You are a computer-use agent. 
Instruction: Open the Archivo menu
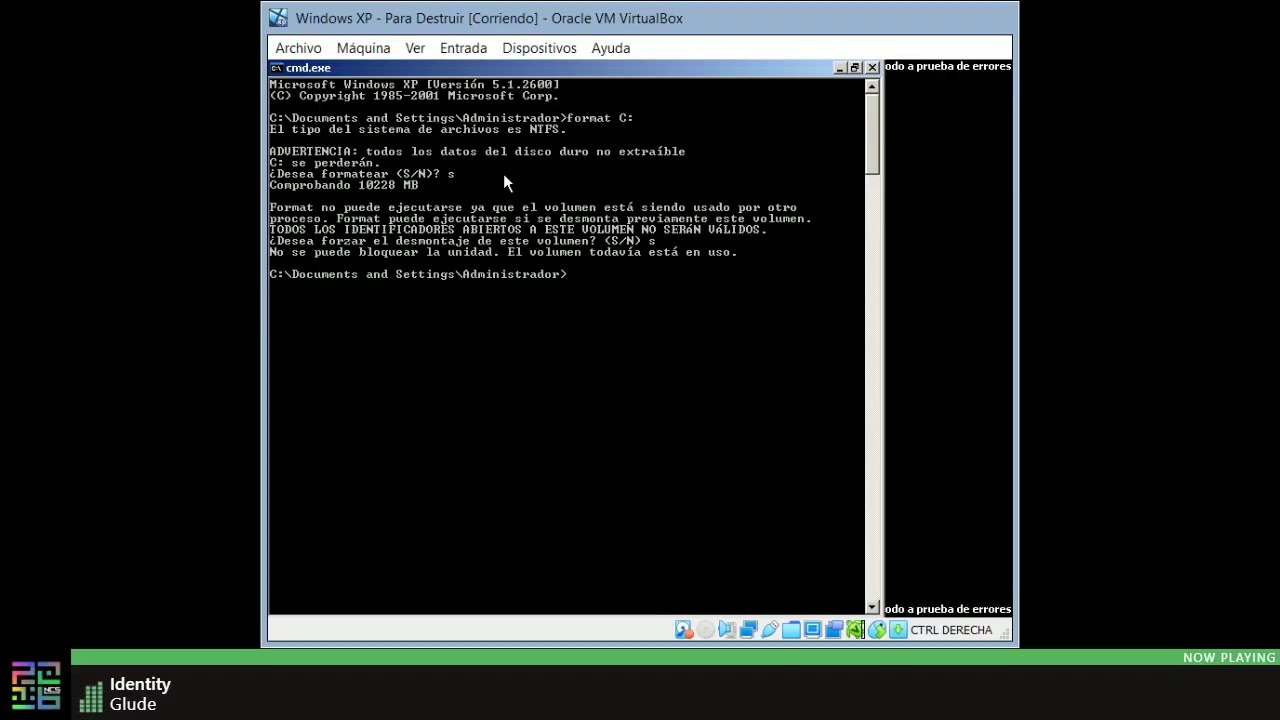click(x=298, y=48)
